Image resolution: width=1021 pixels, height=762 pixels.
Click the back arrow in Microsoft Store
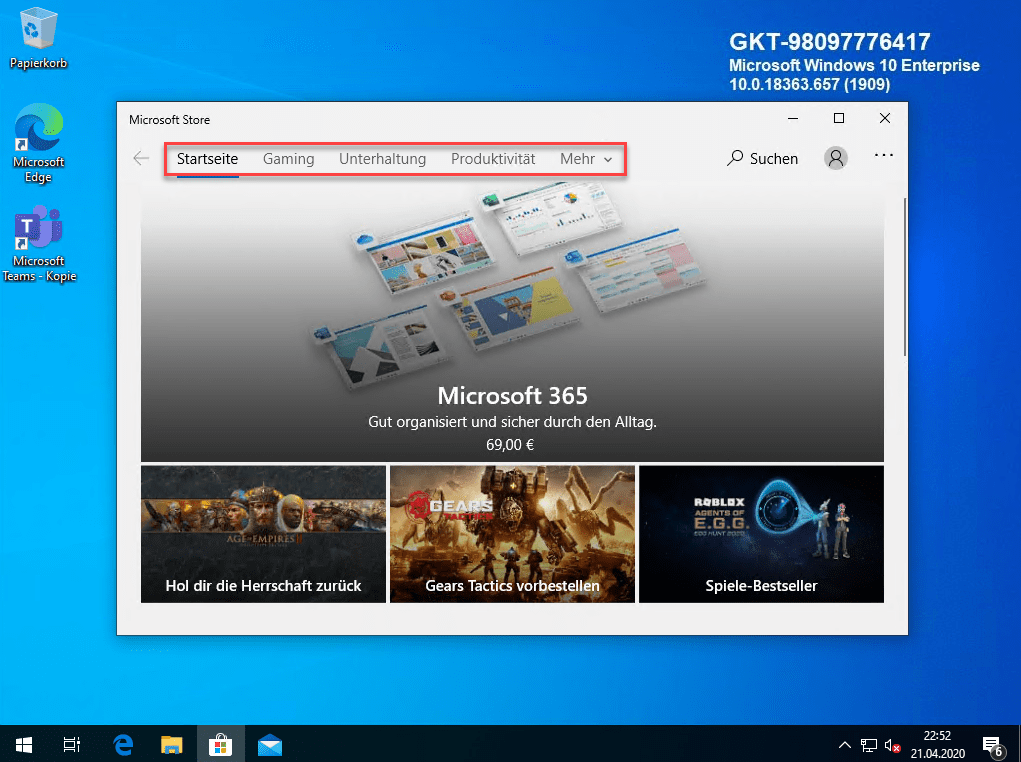141,158
